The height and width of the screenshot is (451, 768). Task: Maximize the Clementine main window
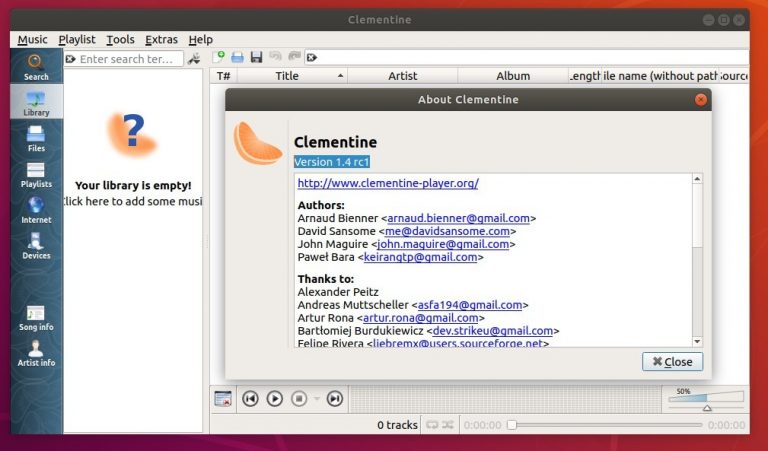pyautogui.click(x=723, y=20)
